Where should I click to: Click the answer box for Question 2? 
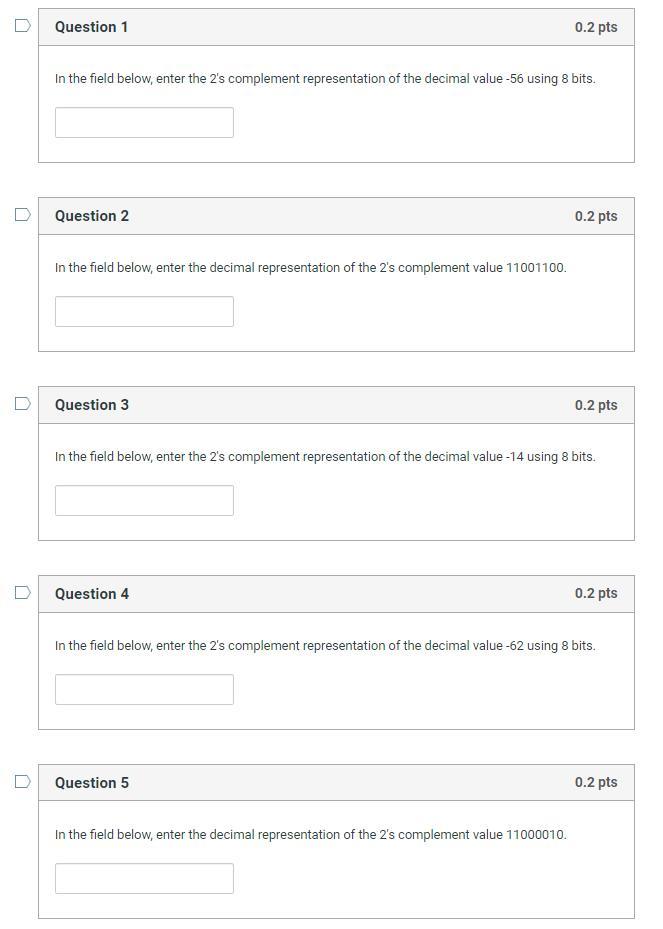[x=144, y=311]
